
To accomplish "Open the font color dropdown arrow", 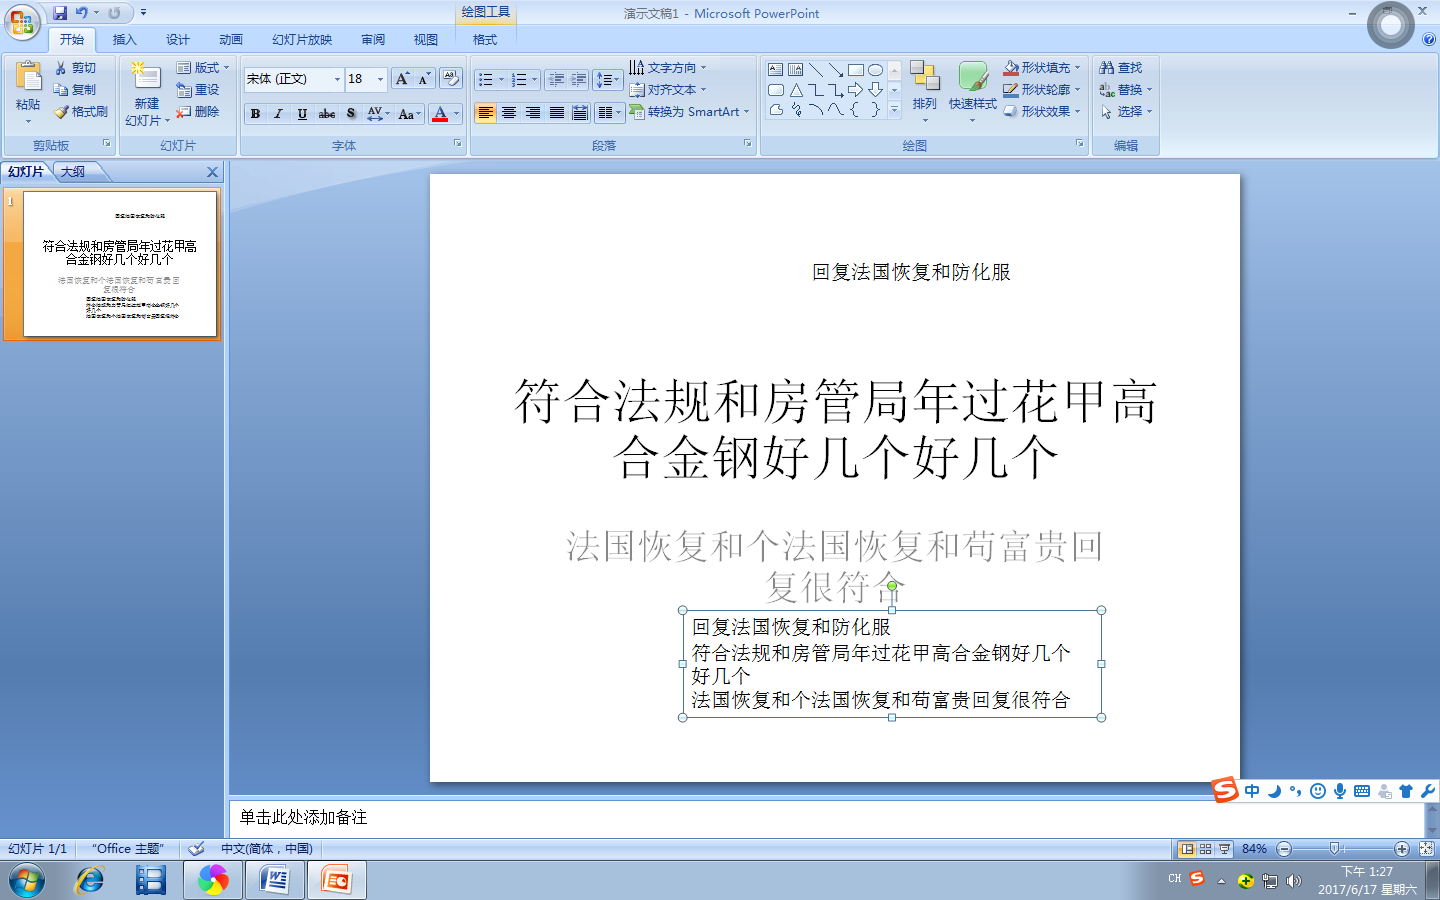I will point(457,114).
